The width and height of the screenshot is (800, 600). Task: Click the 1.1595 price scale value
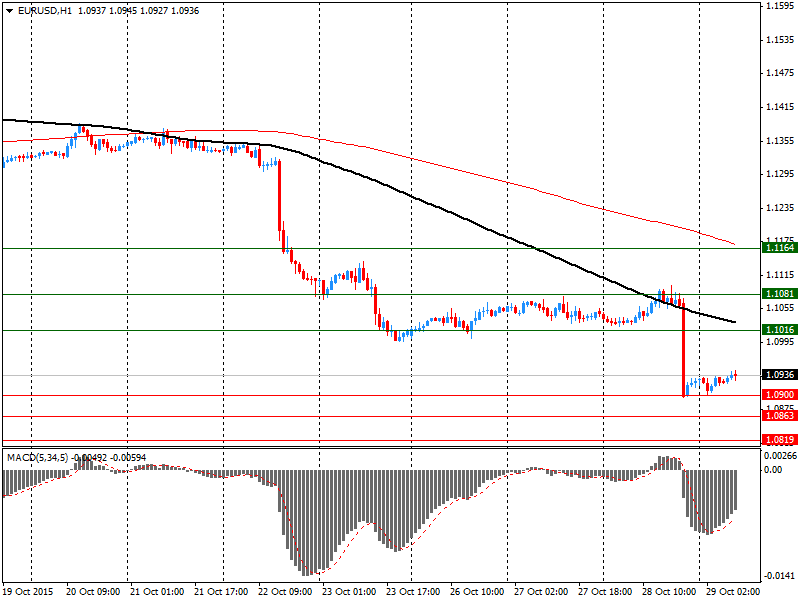(x=781, y=6)
